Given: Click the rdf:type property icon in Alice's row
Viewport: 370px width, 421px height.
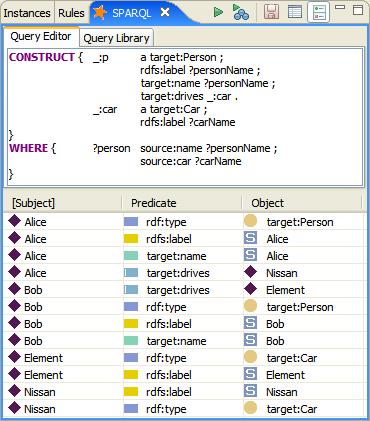Looking at the screenshot, I should point(131,222).
